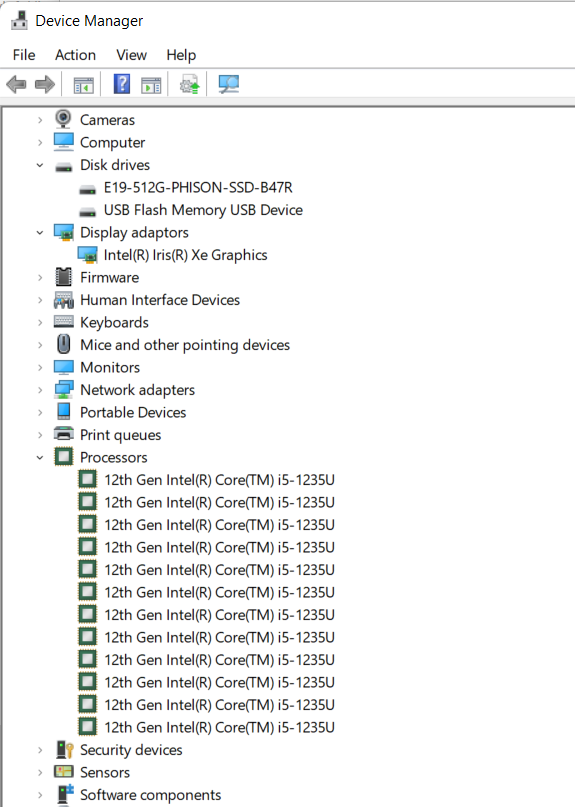Click the Show/Hide Console Tree toolbar icon
This screenshot has height=807, width=575.
(83, 84)
